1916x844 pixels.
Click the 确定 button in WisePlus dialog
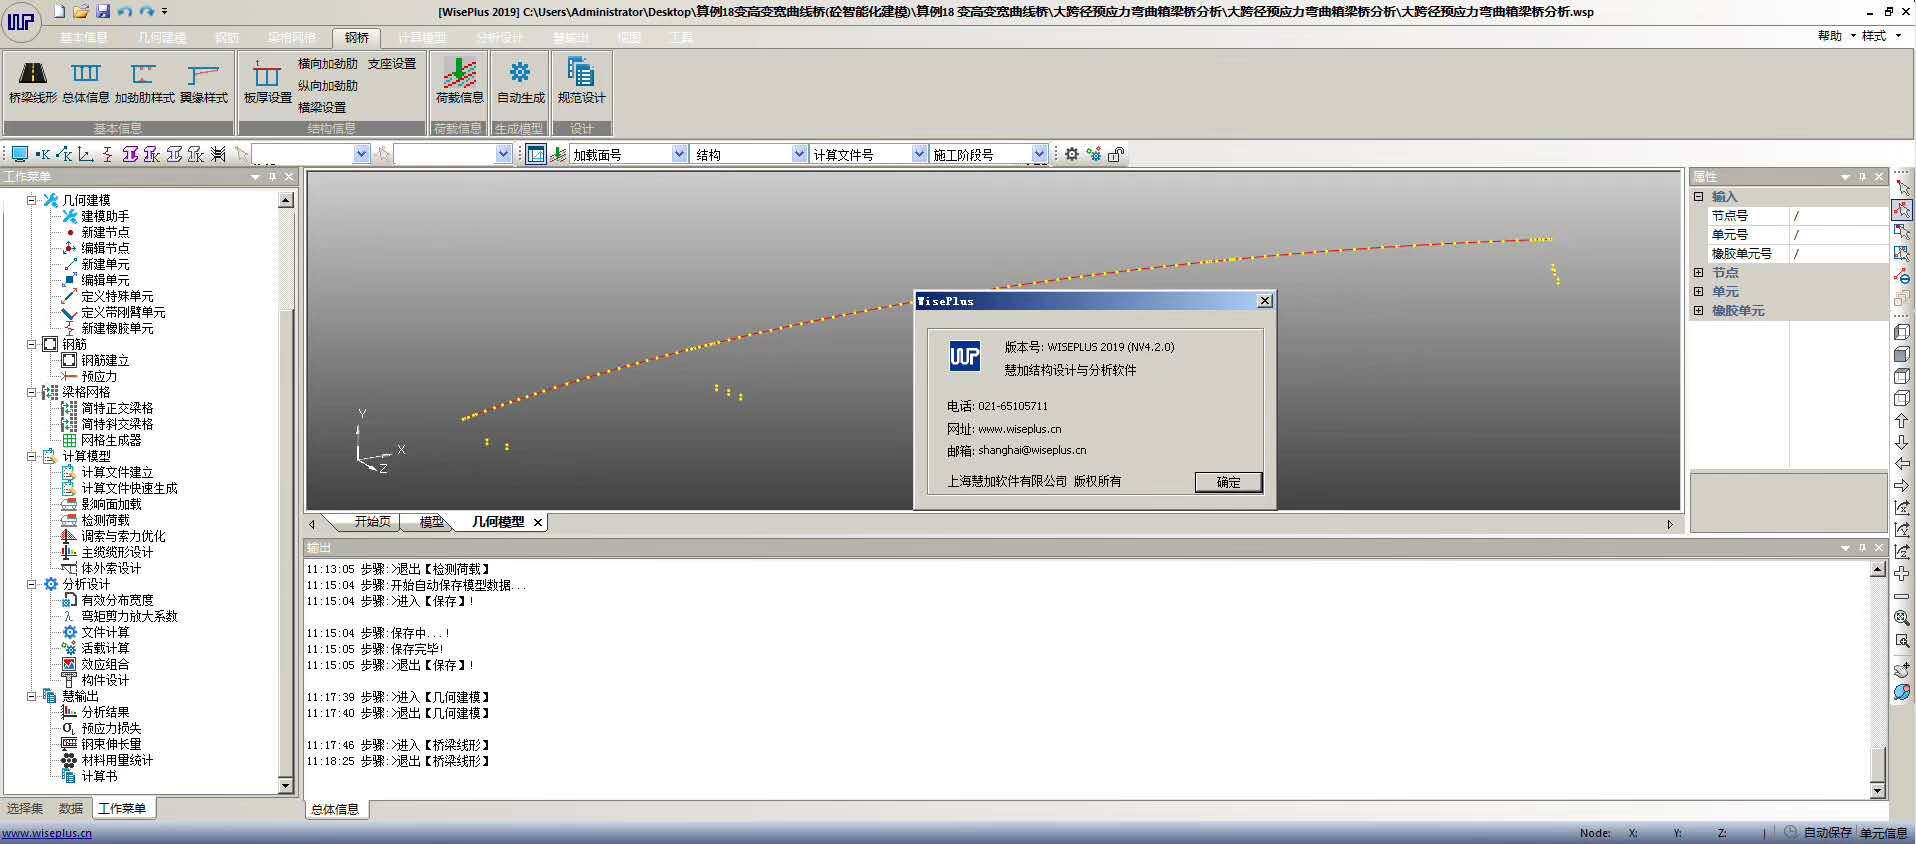[x=1228, y=482]
